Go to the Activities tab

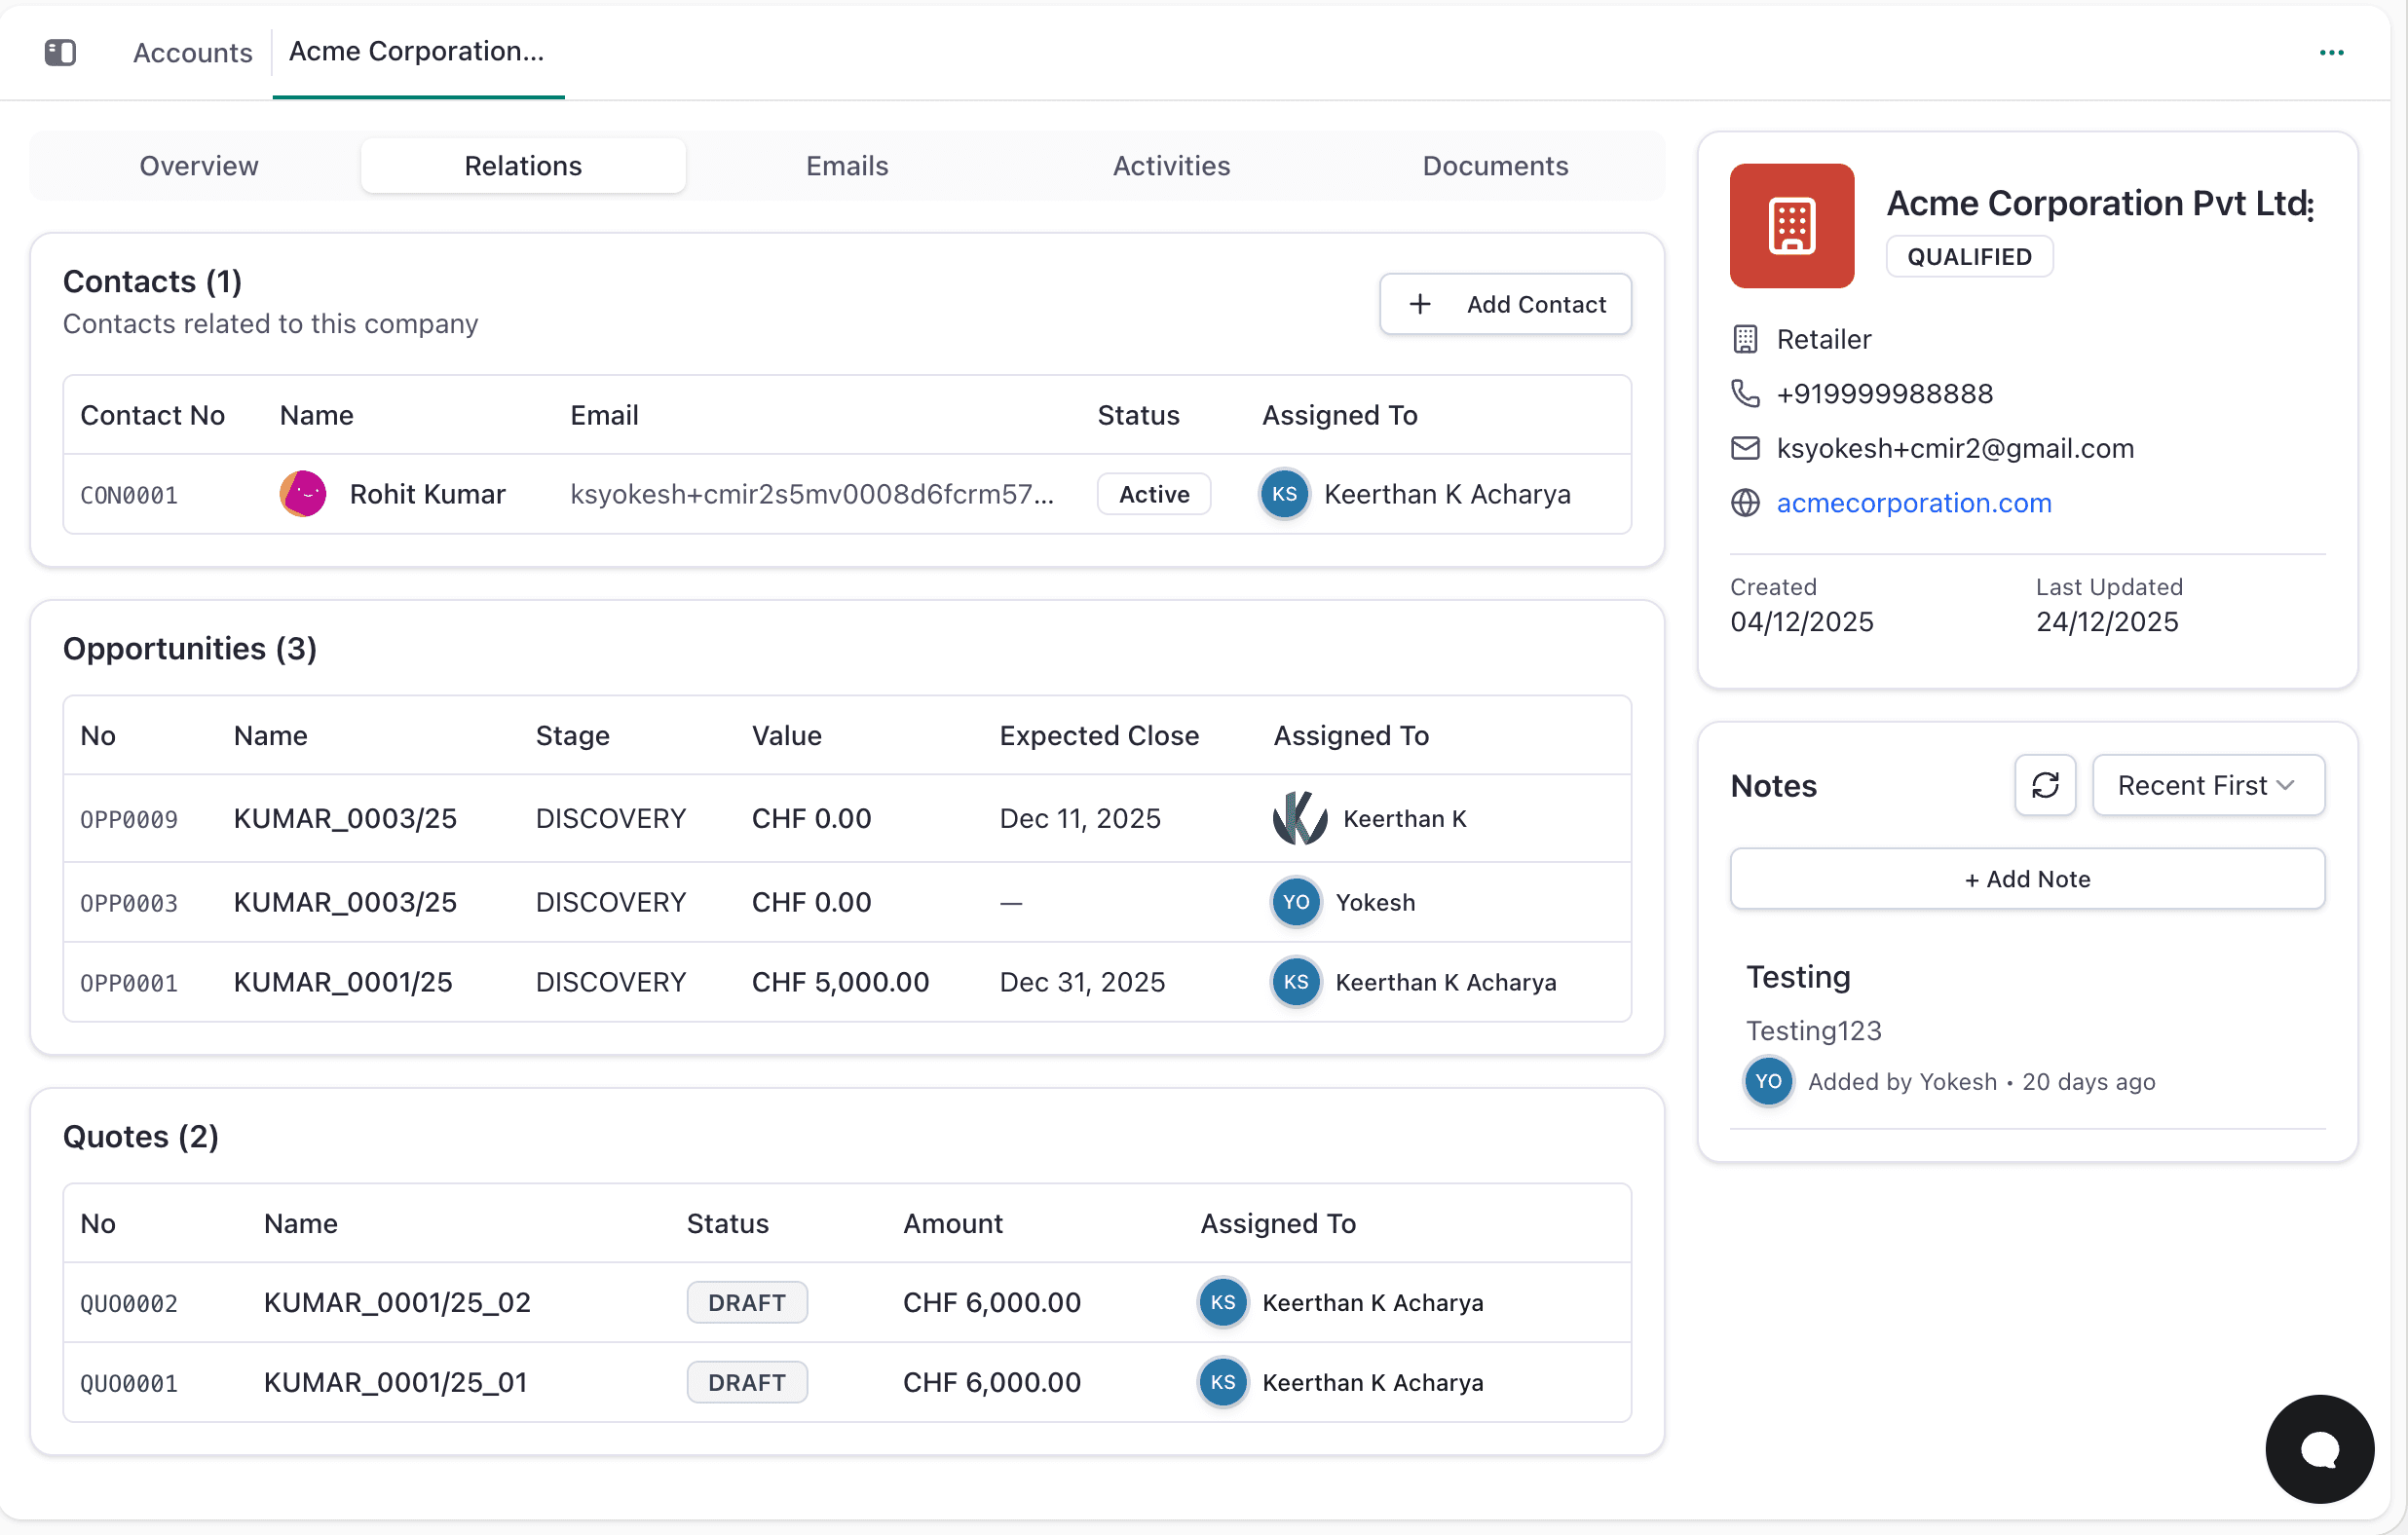tap(1171, 165)
